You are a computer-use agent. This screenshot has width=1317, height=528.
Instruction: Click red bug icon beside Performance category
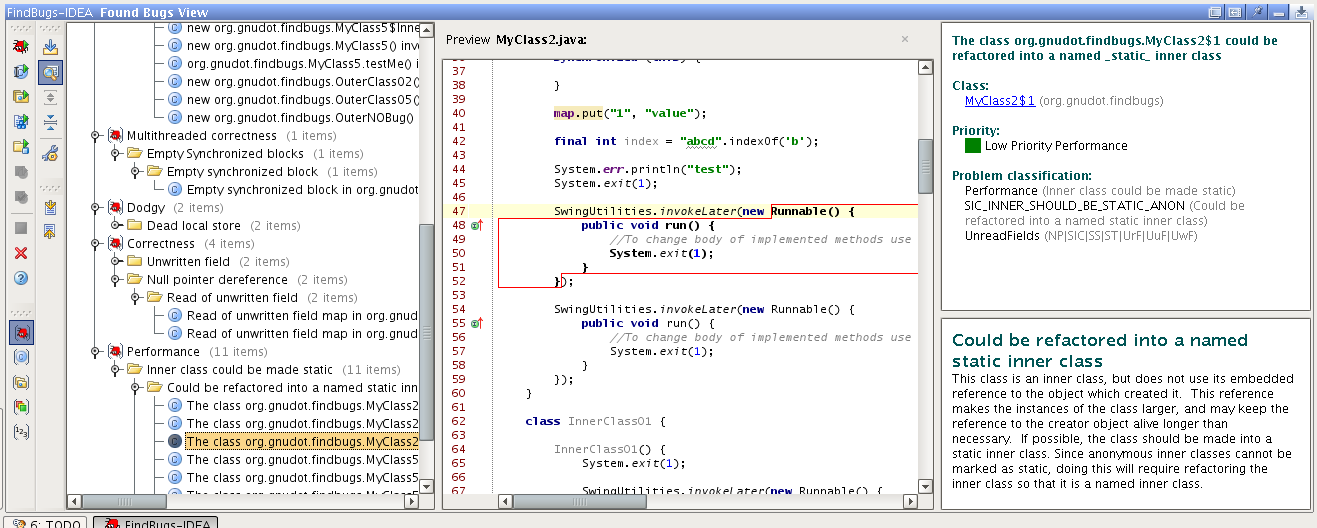pos(115,352)
